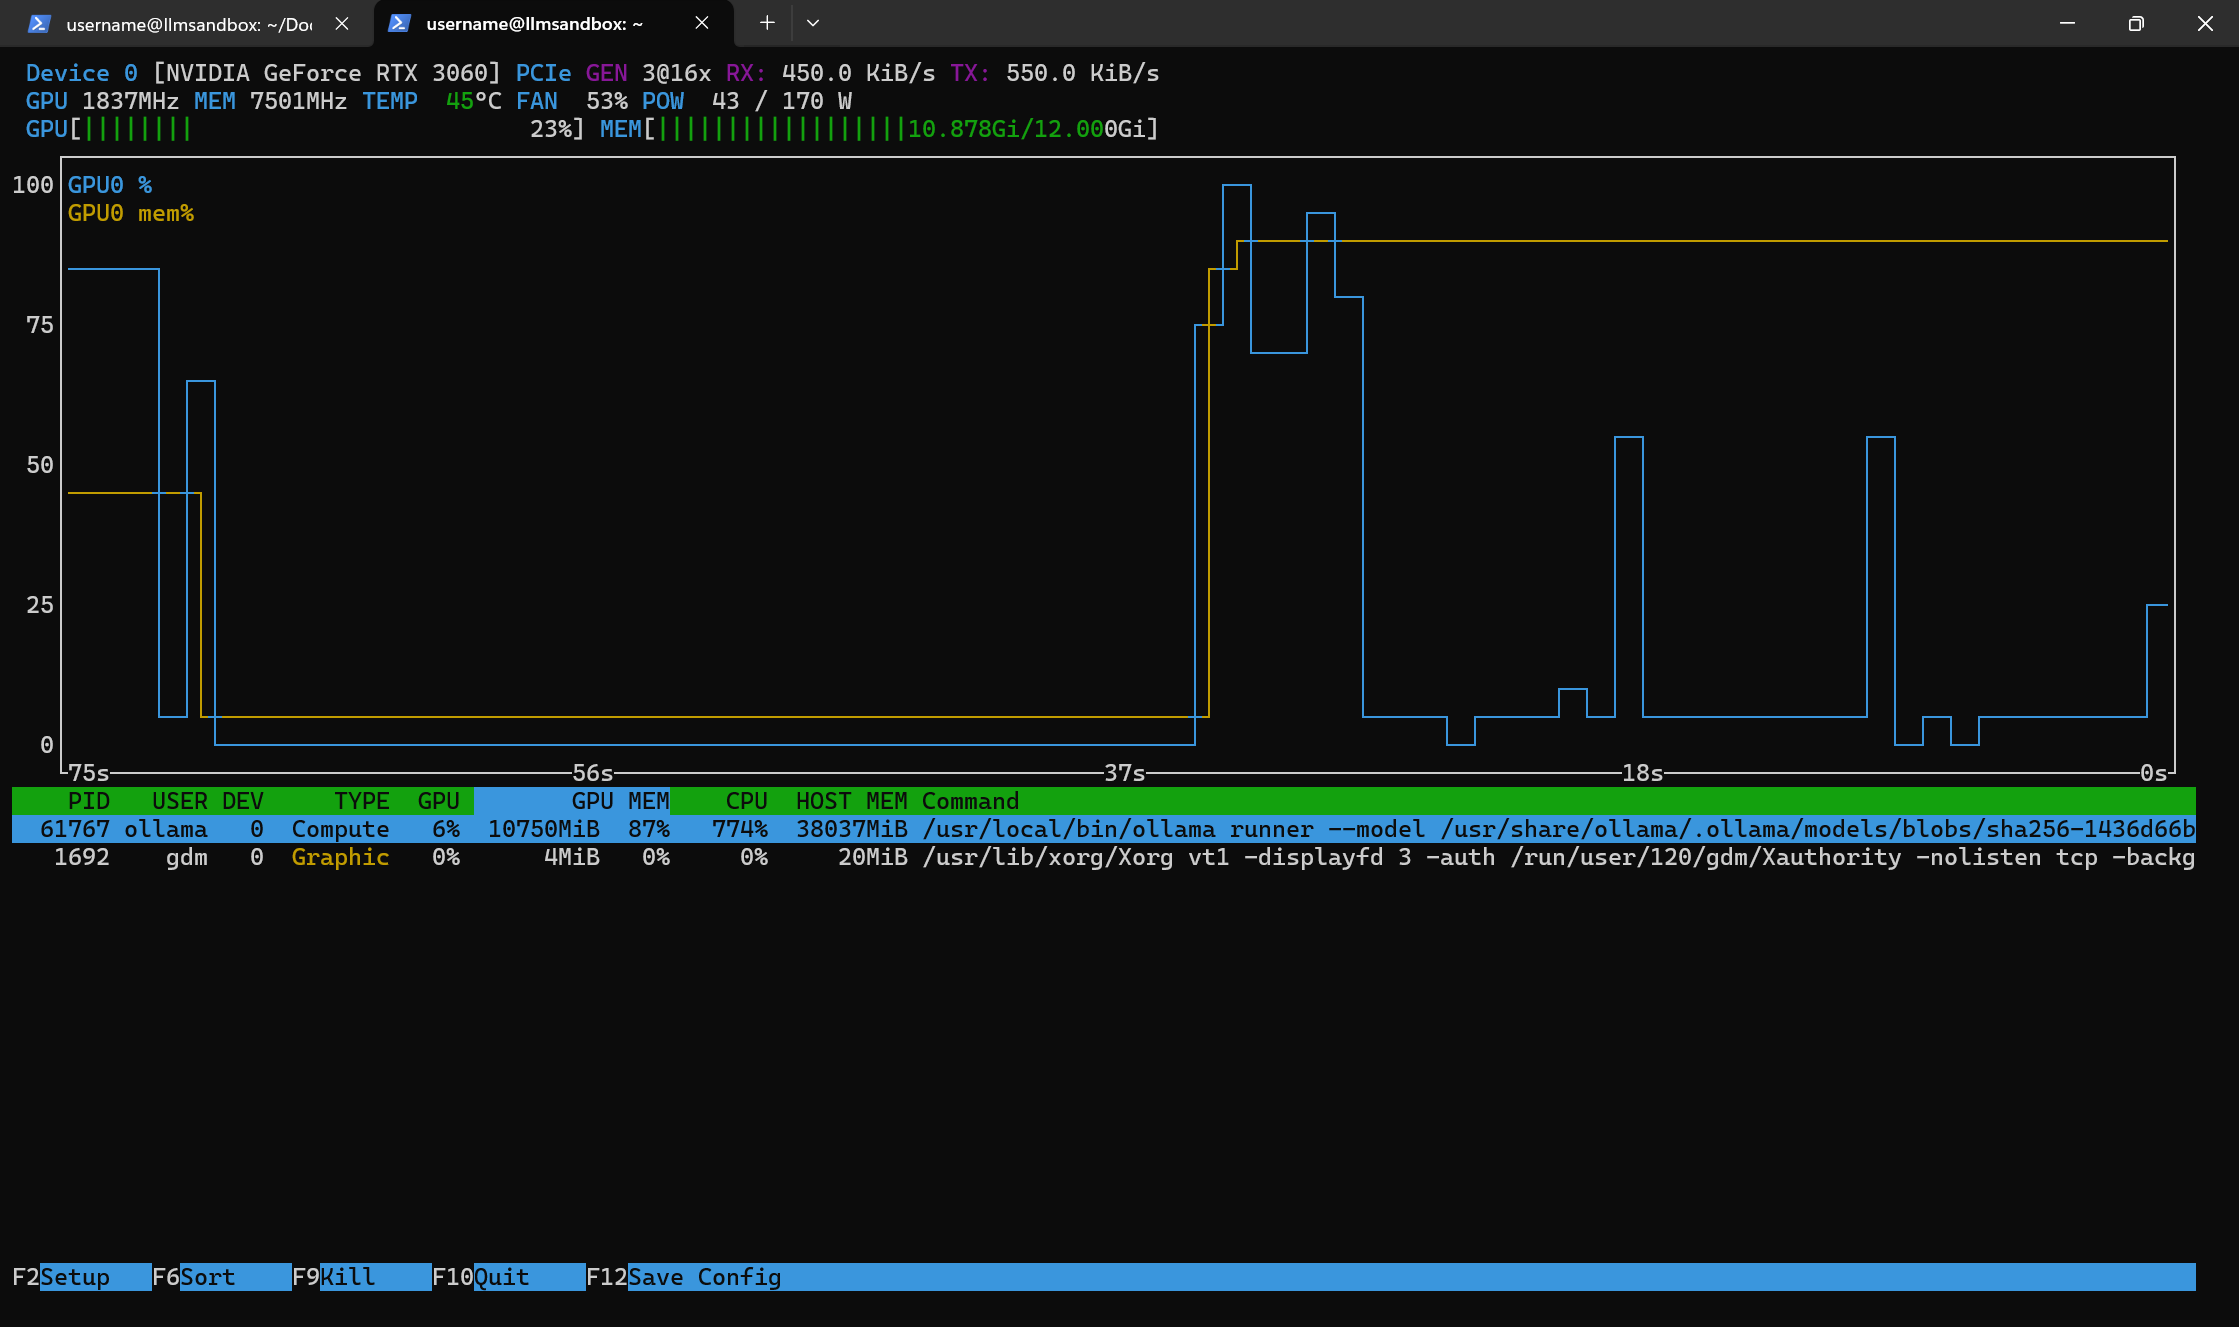Click PowerShell icon on second tab
2239x1327 pixels.
399,23
